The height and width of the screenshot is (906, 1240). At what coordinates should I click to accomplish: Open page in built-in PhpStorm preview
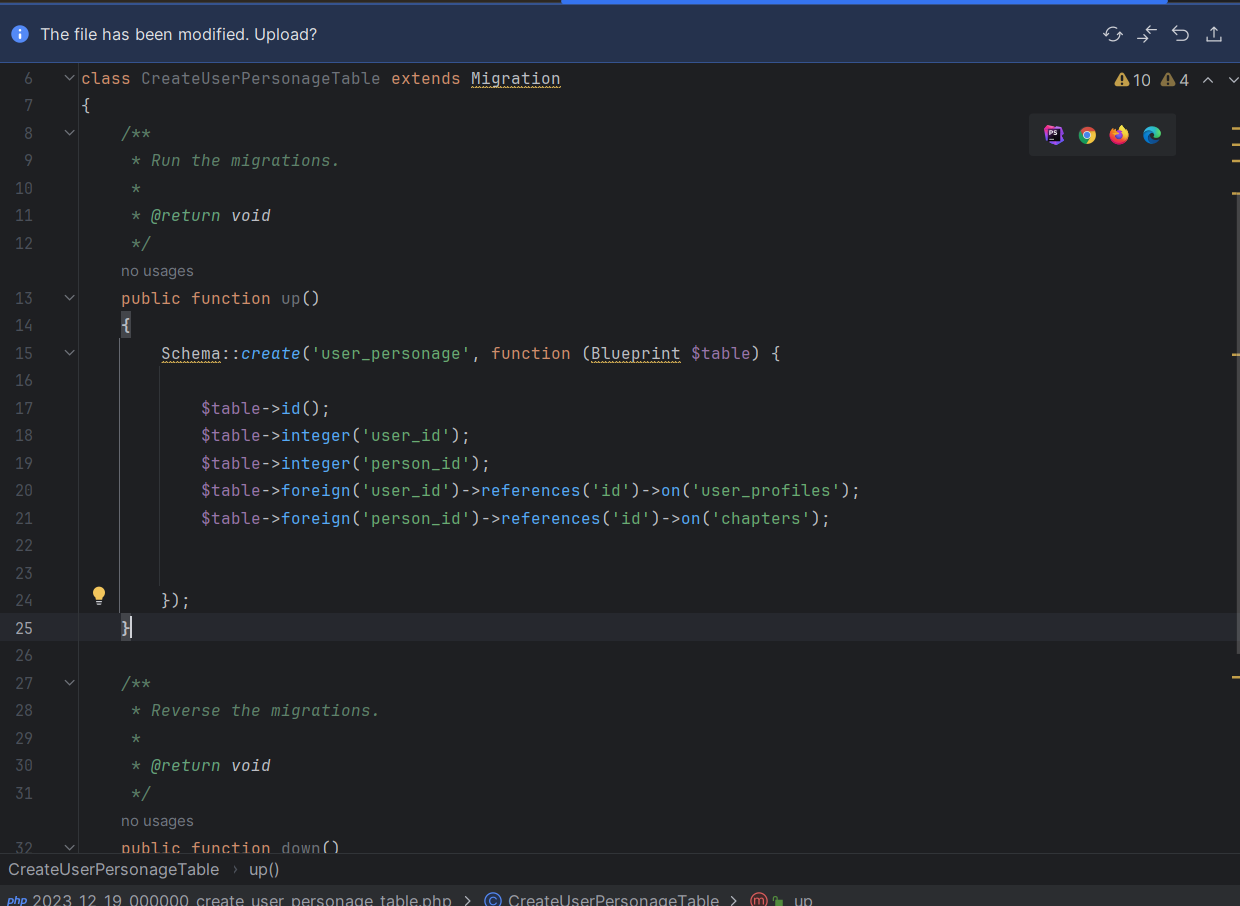pyautogui.click(x=1054, y=135)
